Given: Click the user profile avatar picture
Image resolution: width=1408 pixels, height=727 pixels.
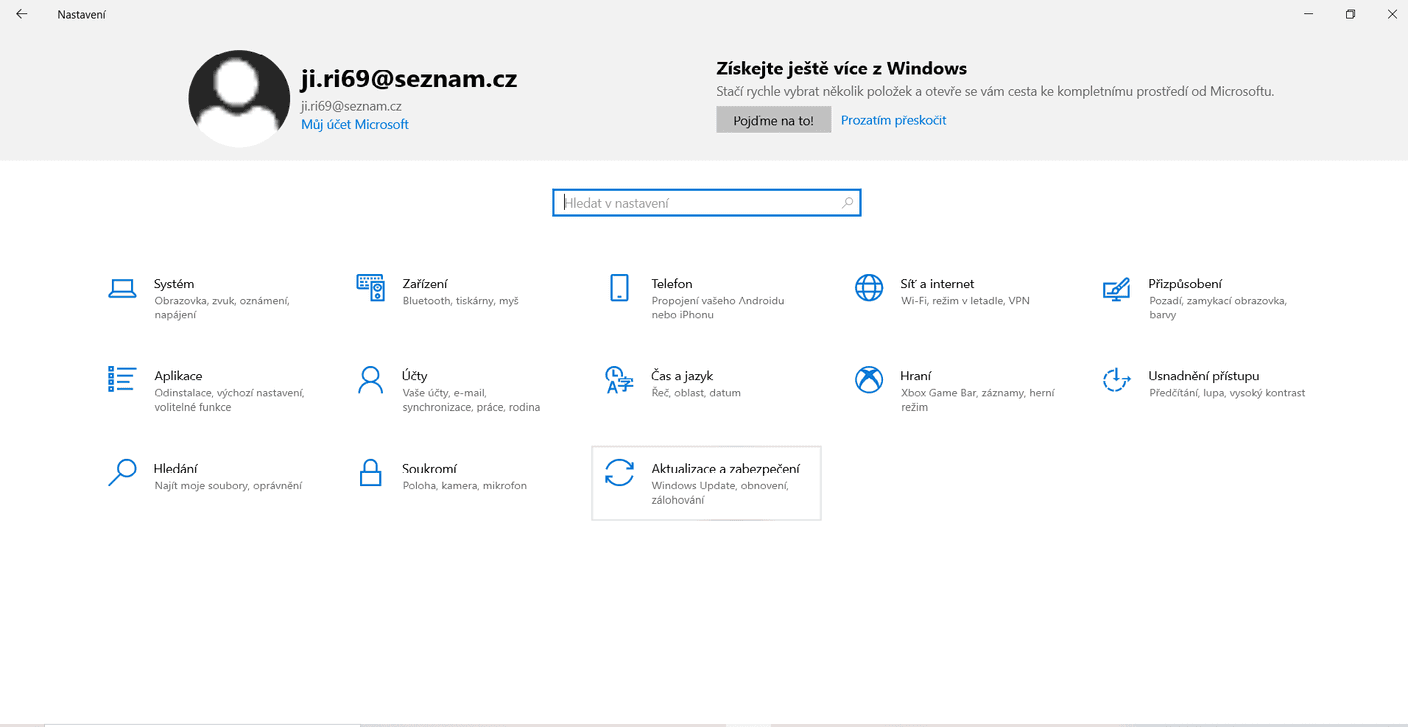Looking at the screenshot, I should (x=238, y=99).
